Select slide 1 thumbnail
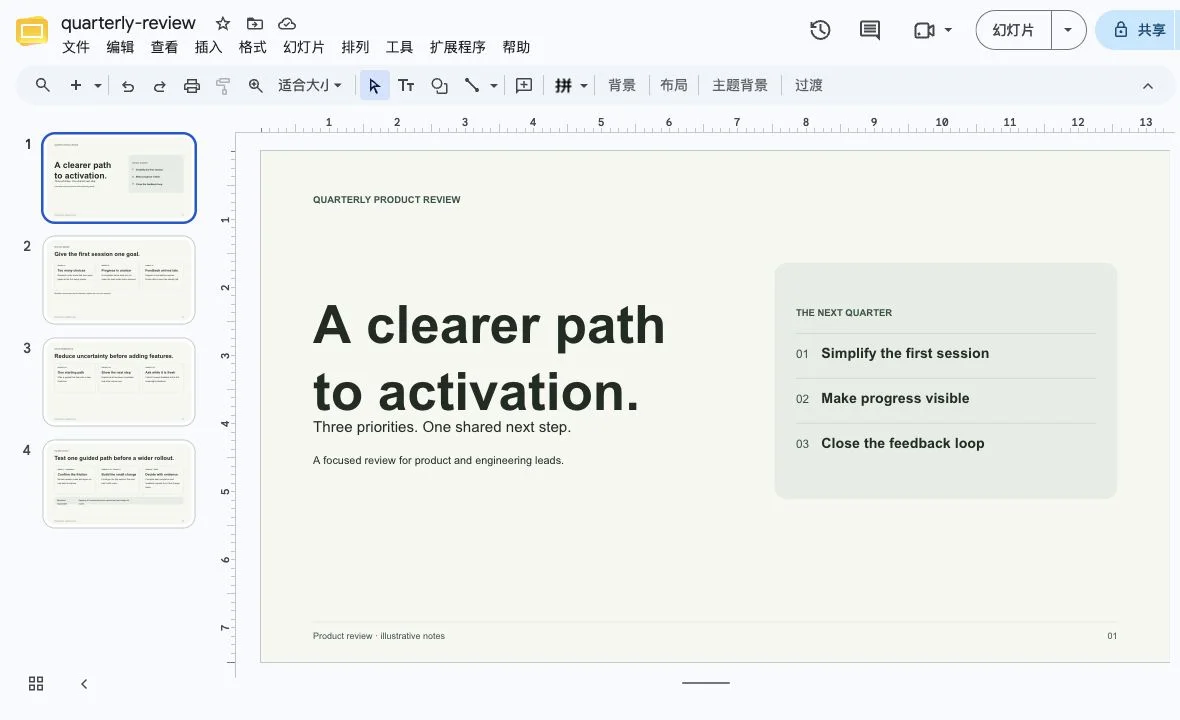 tap(119, 178)
